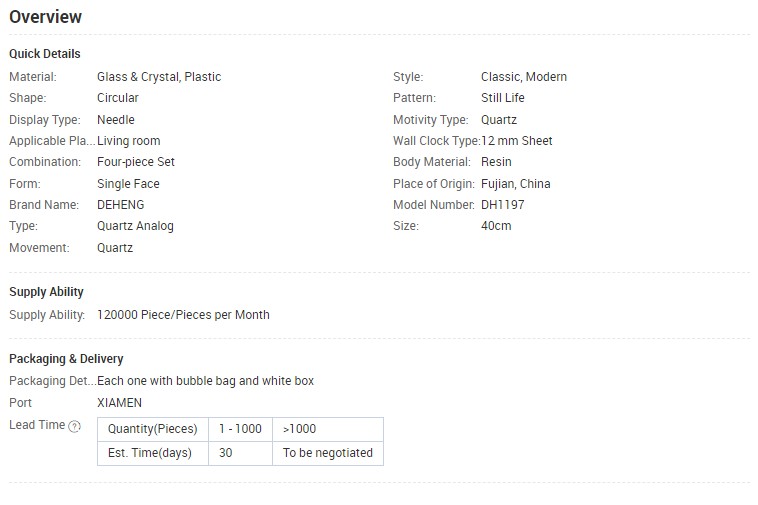Image resolution: width=758 pixels, height=505 pixels.
Task: Click the truncated Applicable Pla... label
Action: click(52, 141)
